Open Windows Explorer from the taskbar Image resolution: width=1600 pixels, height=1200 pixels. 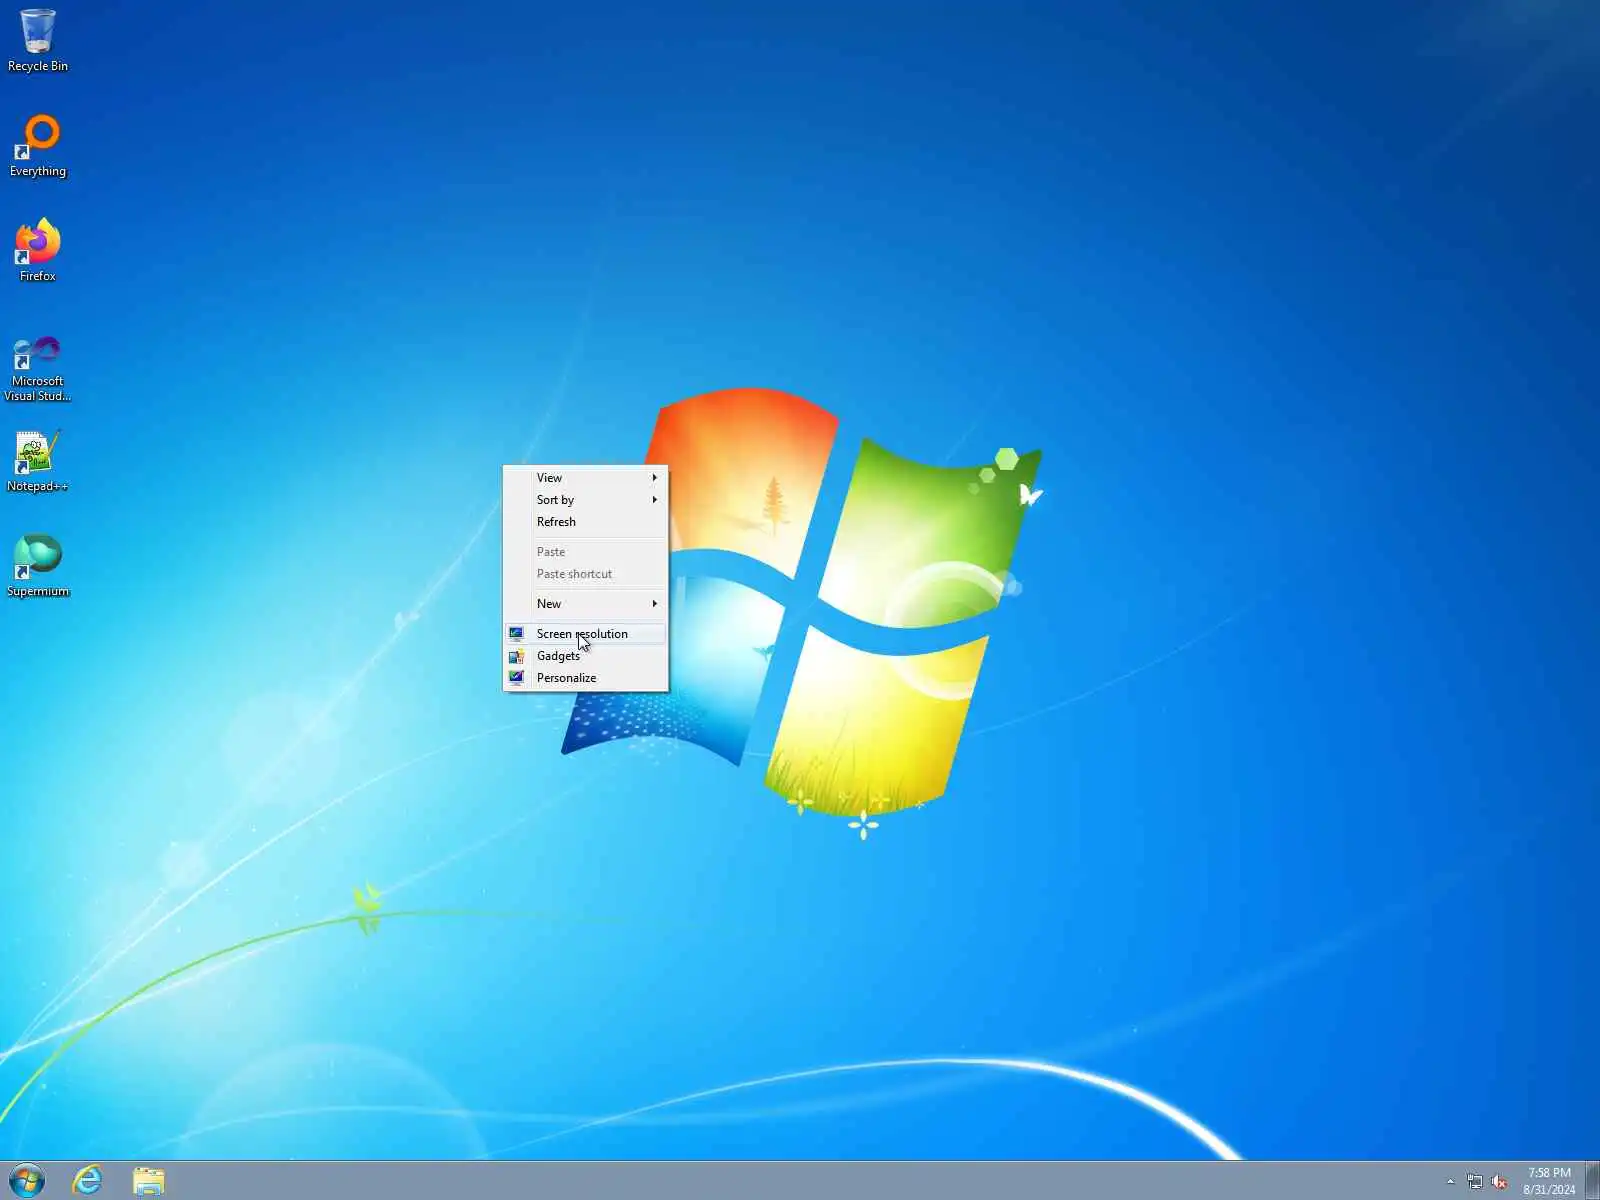tap(149, 1181)
